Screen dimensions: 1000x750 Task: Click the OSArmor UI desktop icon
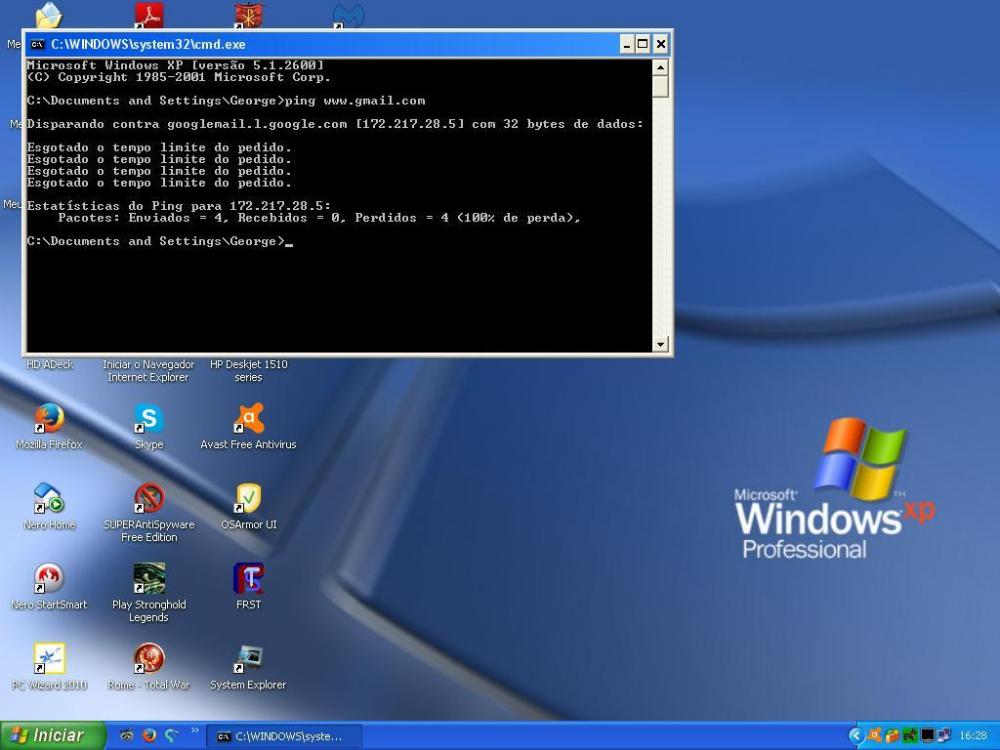(248, 499)
